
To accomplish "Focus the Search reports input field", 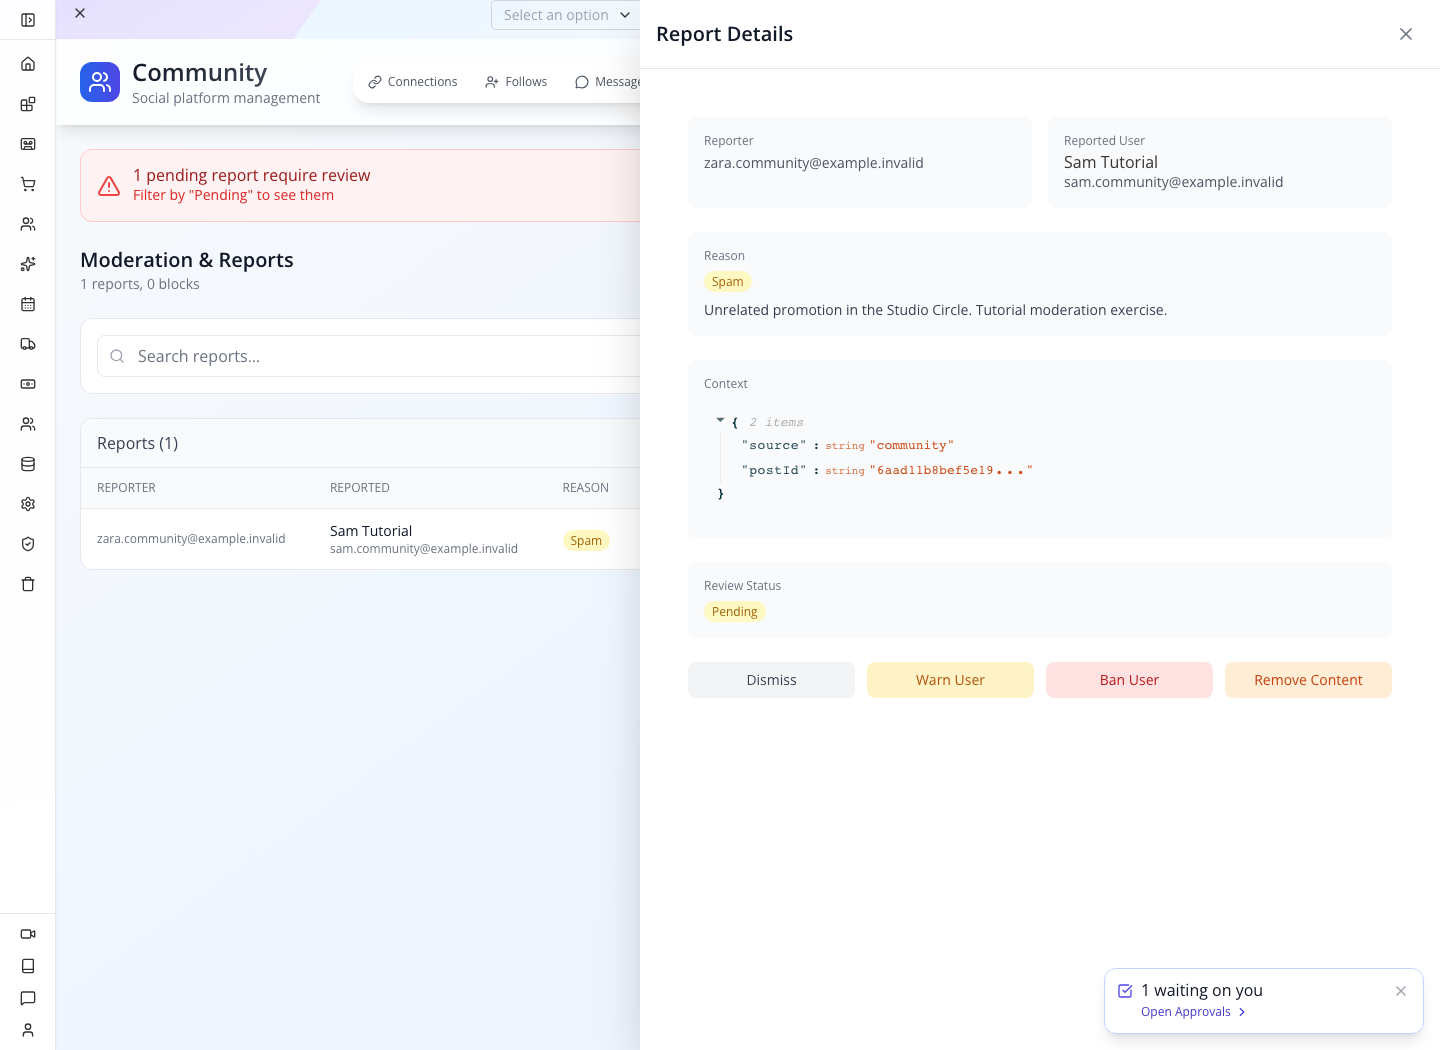I will (x=370, y=356).
